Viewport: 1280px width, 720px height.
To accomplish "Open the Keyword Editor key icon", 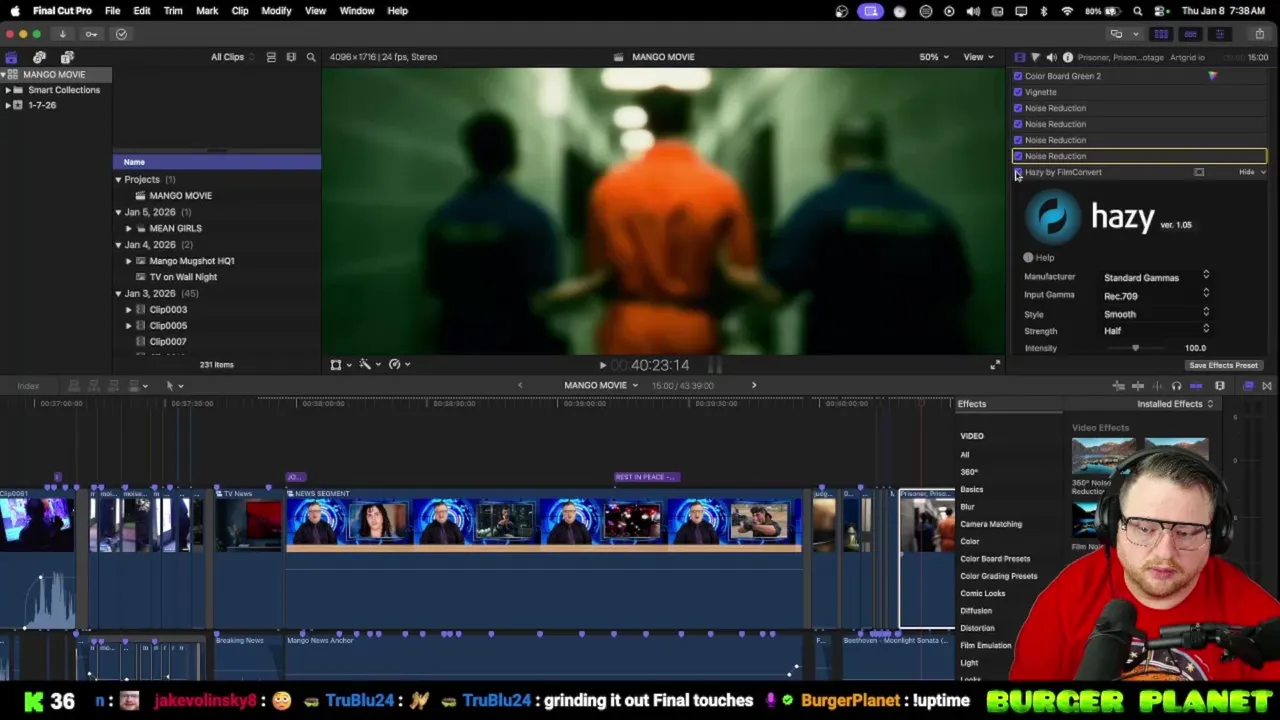I will (91, 34).
